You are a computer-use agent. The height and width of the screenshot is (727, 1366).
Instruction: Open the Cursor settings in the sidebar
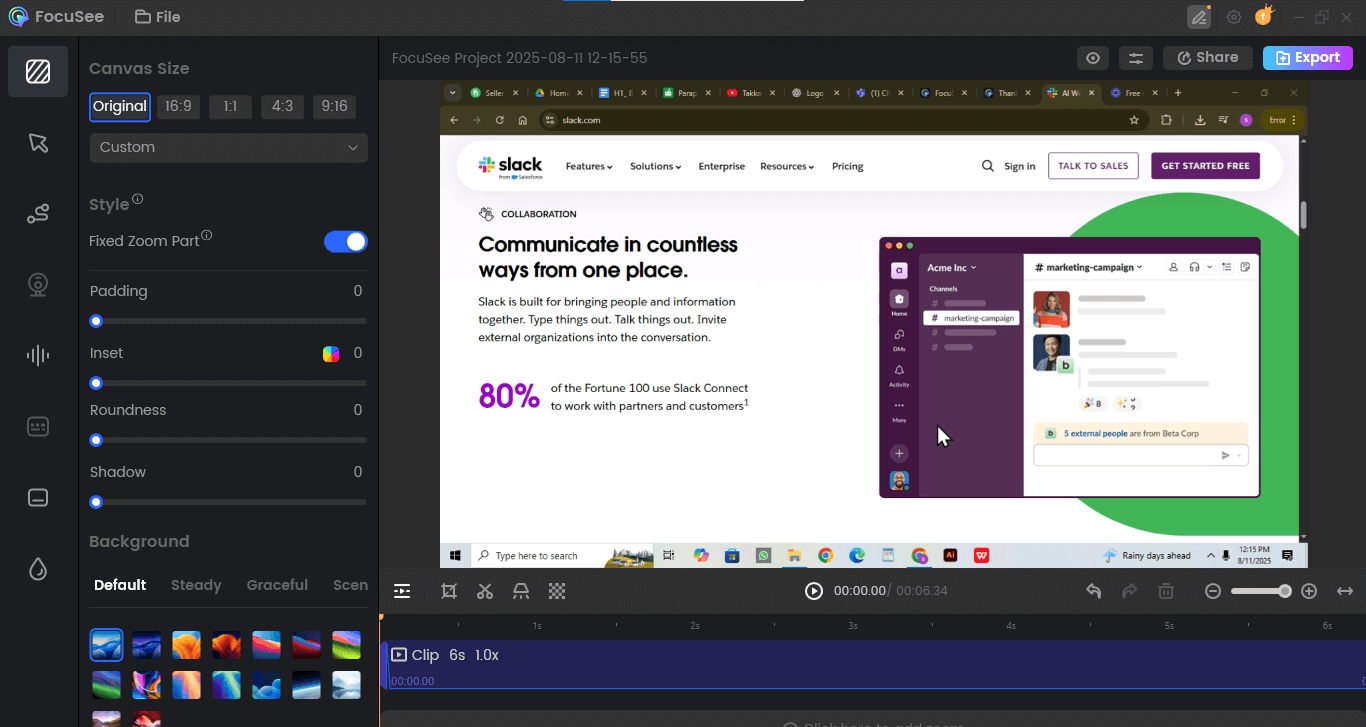click(38, 142)
